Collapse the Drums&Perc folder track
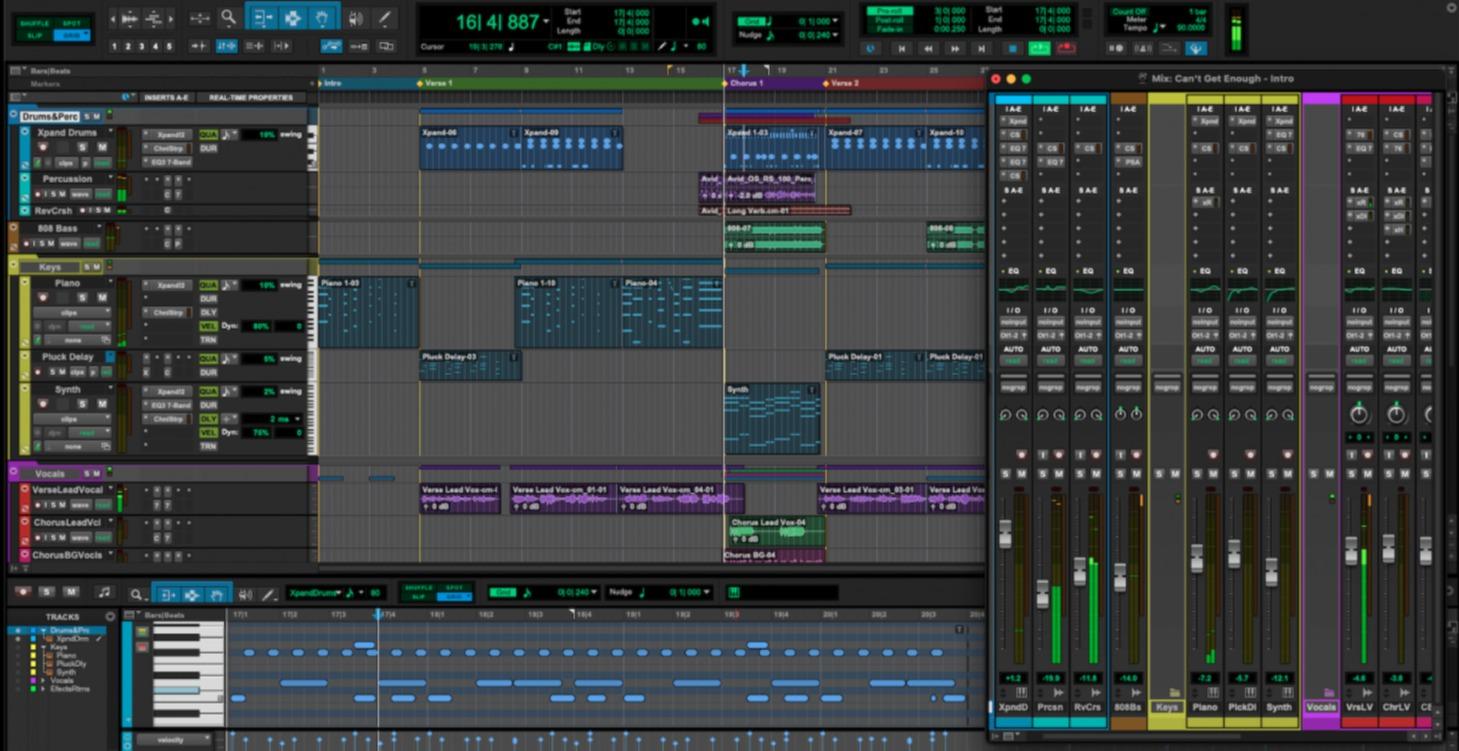1459x751 pixels. [14, 116]
